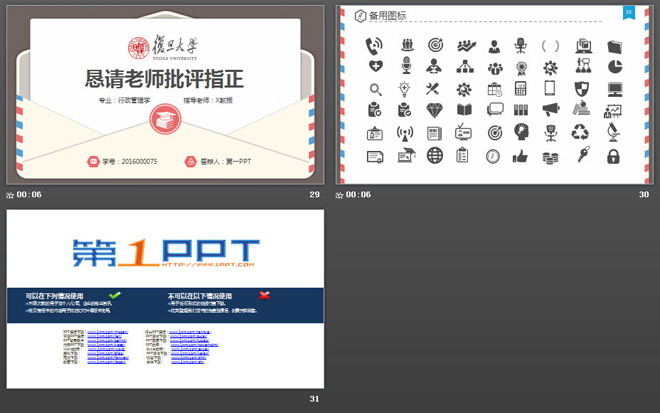
Task: Click the recycle arrows icon
Action: point(580,132)
